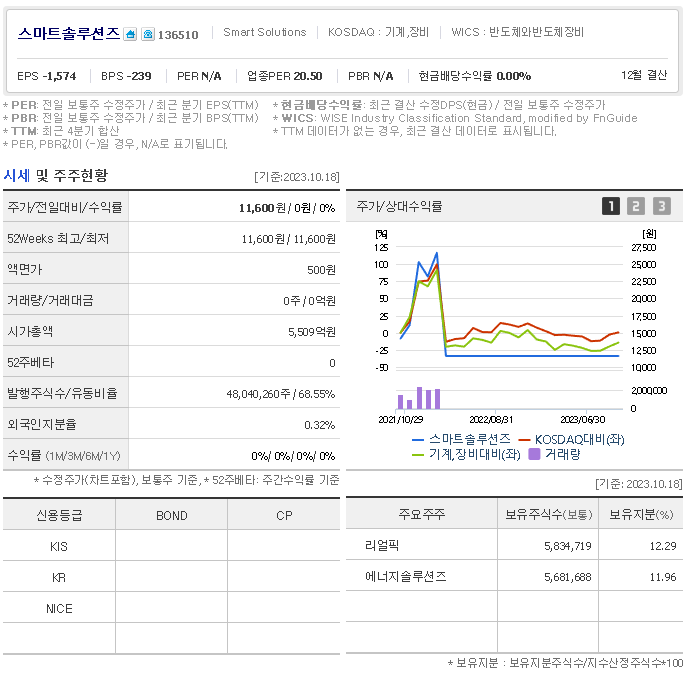Switch chart to tab 3
The image size is (693, 673).
pyautogui.click(x=662, y=206)
